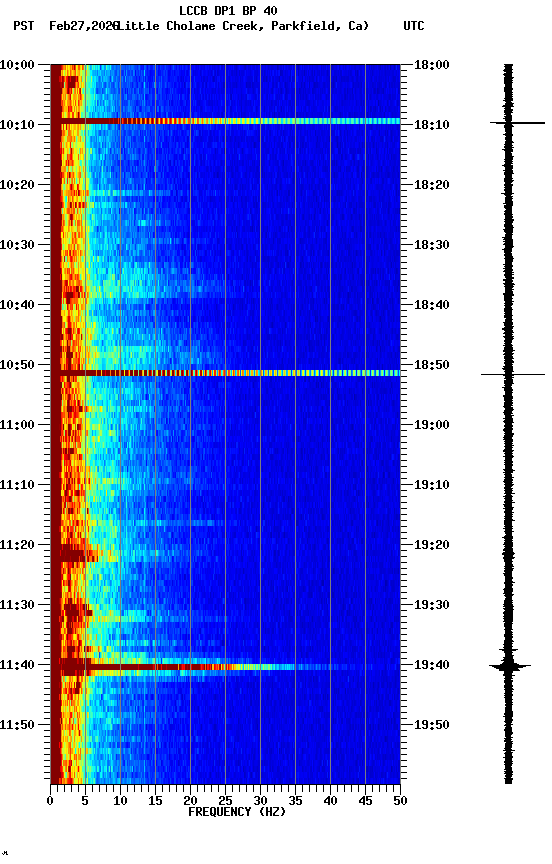
Task: Click the 18:00 UTC time label
Action: [432, 65]
